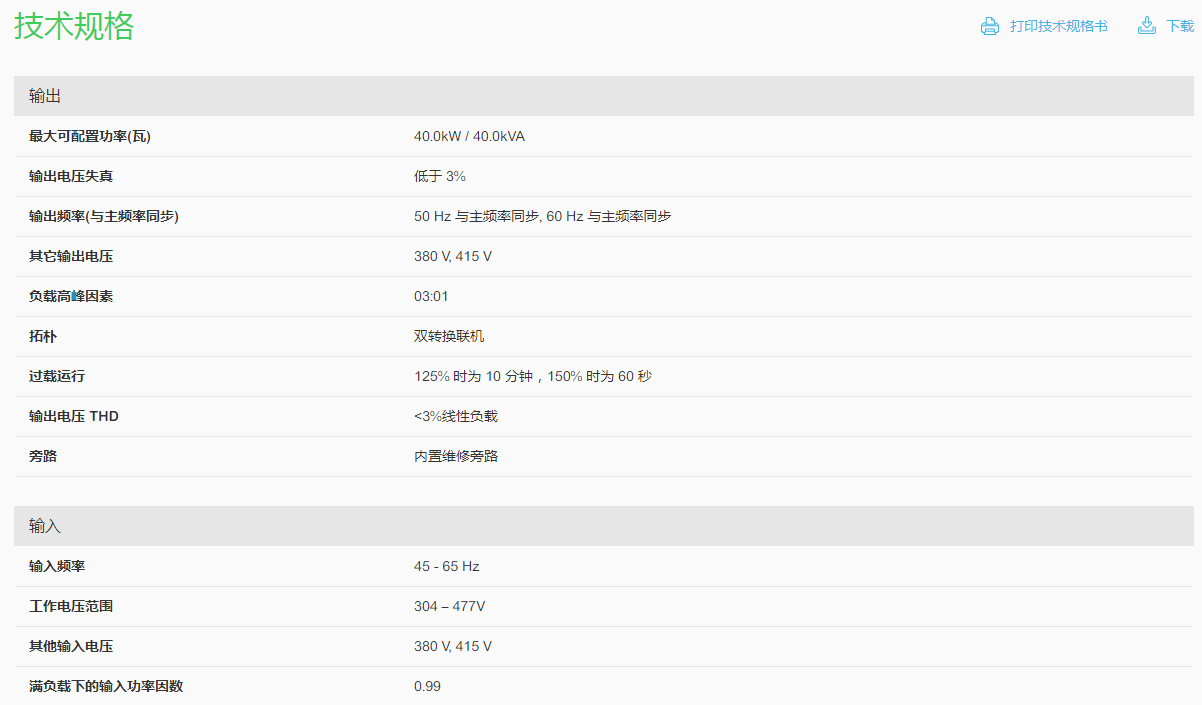Image resolution: width=1202 pixels, height=705 pixels.
Task: Click the 下载 text link
Action: pos(1180,26)
